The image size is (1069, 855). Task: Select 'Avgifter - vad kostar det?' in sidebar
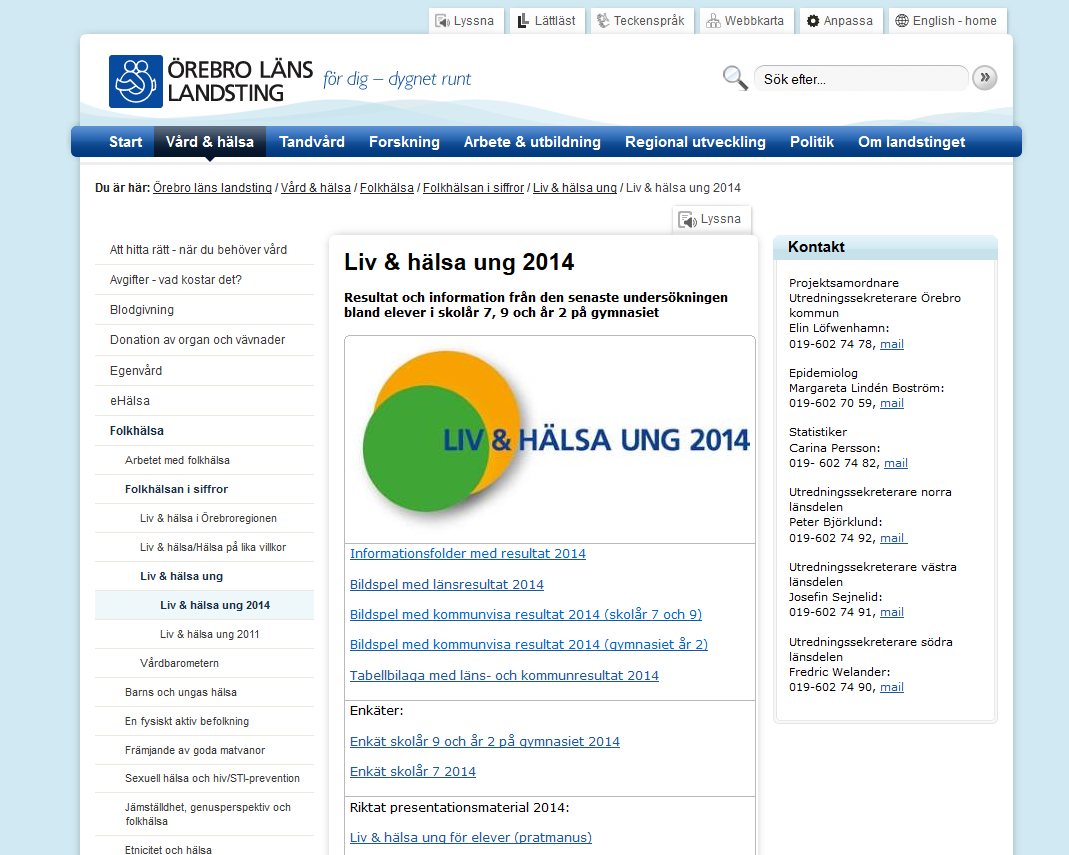click(205, 280)
